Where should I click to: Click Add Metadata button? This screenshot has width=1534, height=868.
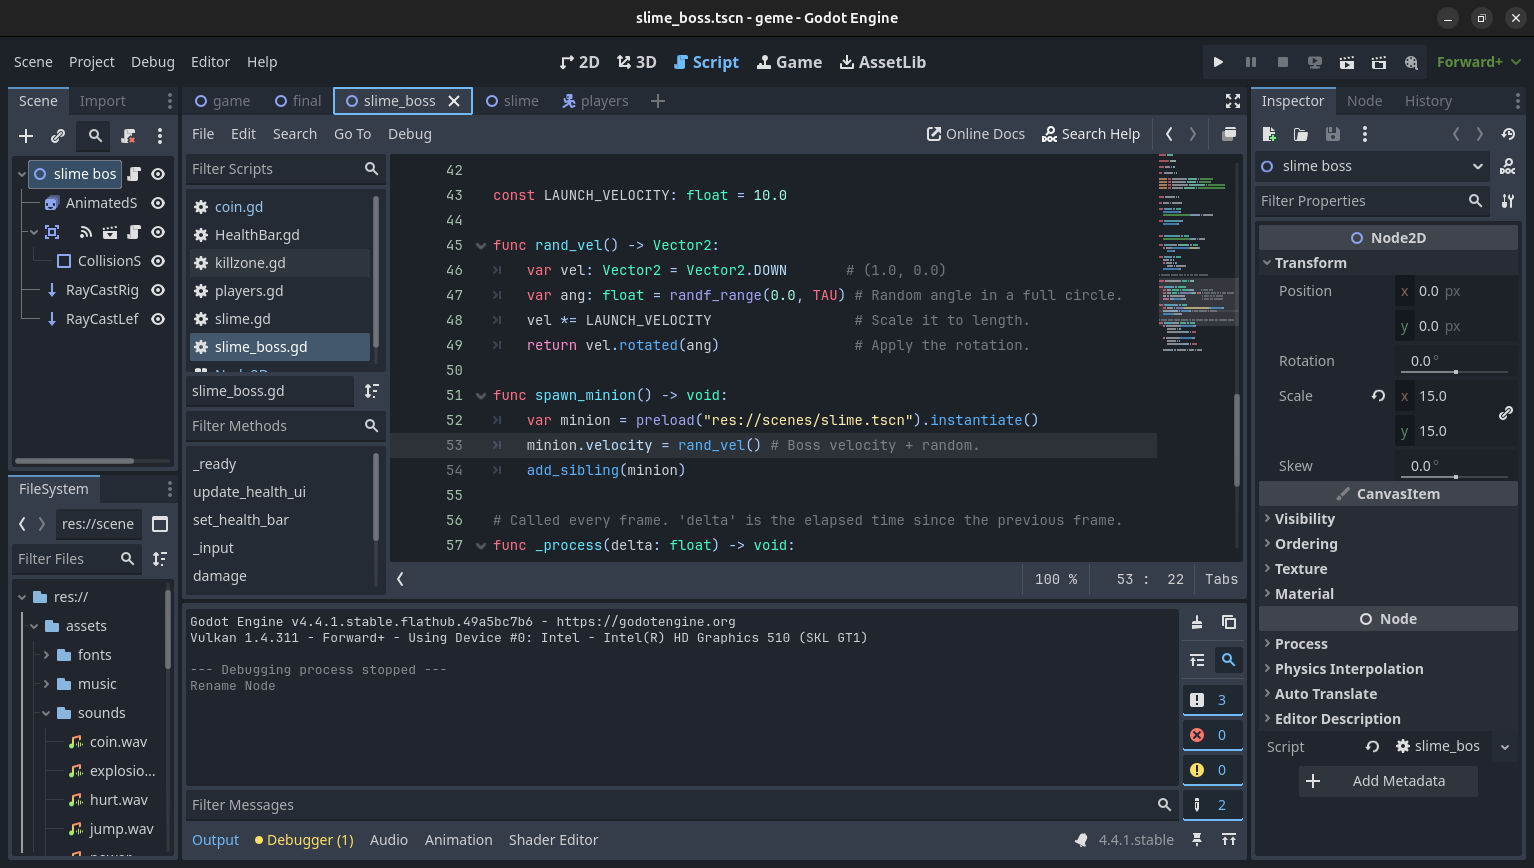point(1388,781)
